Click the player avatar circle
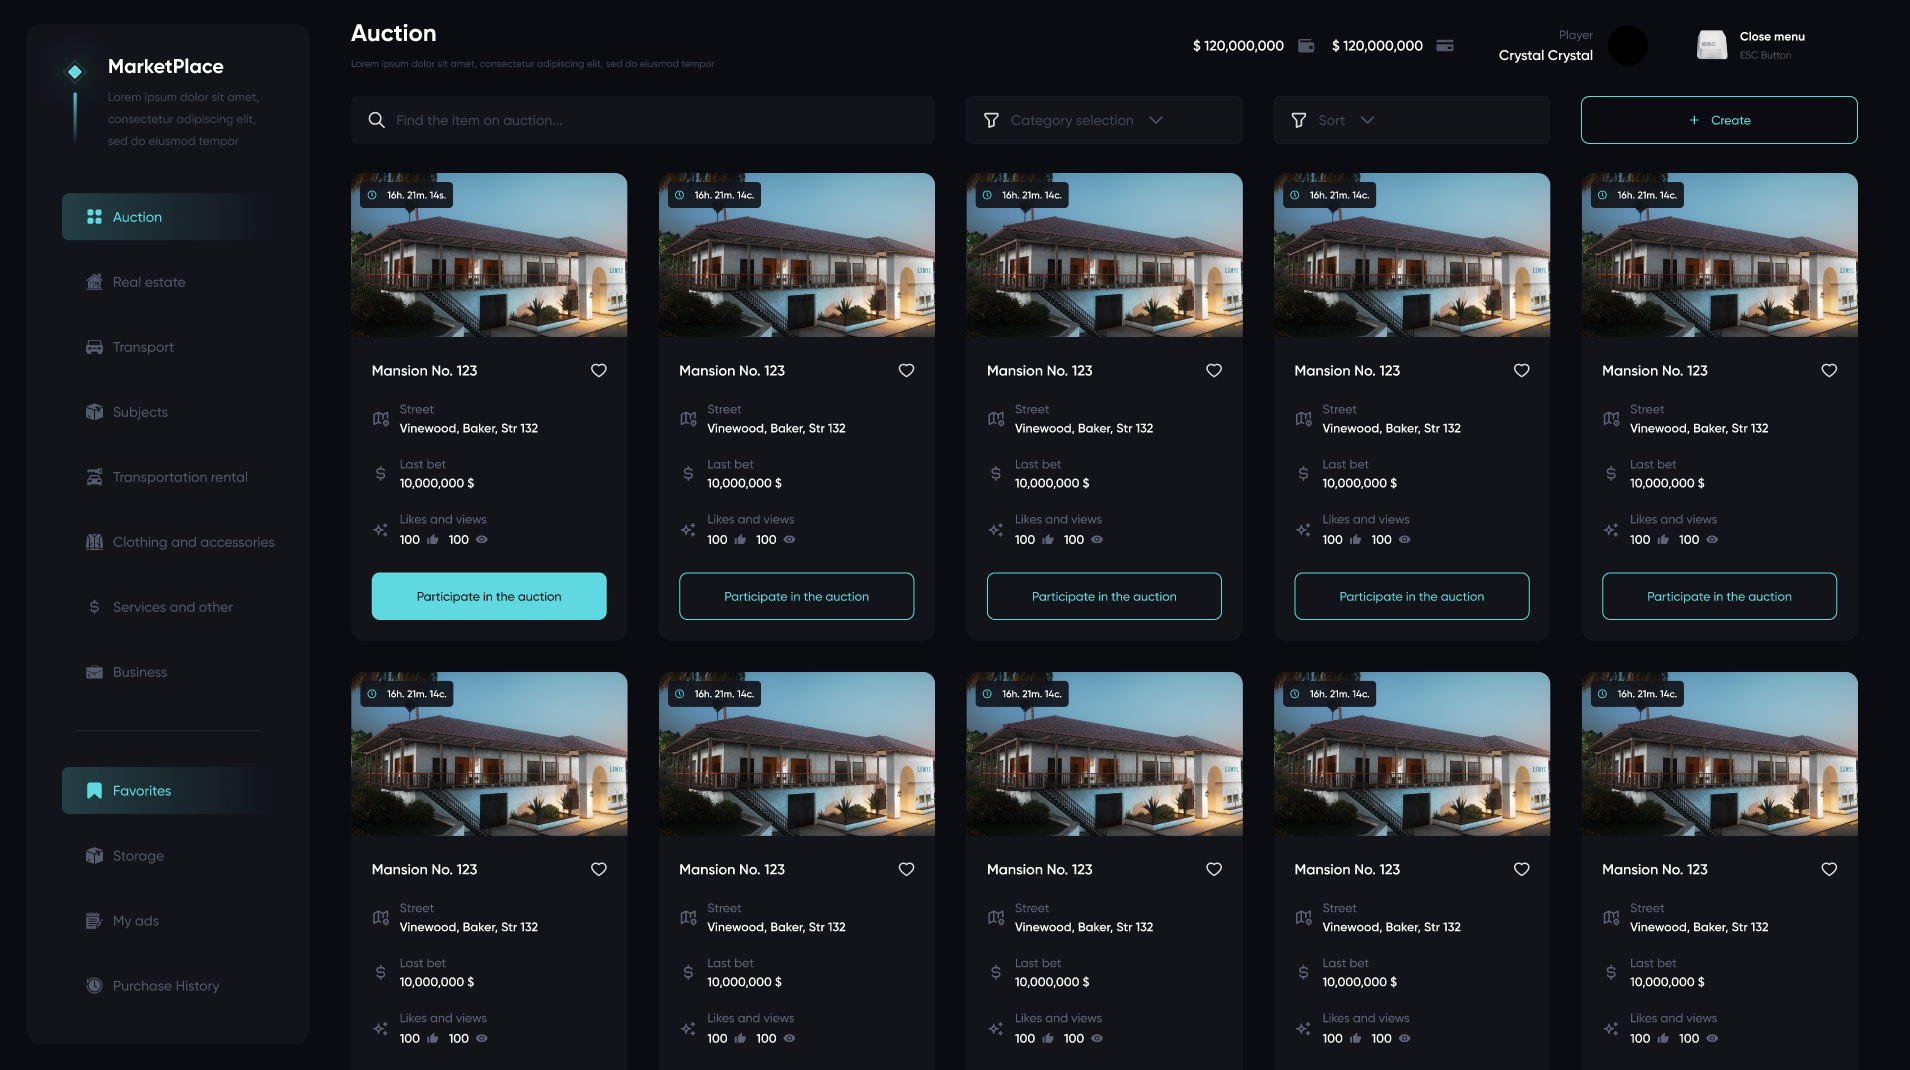The image size is (1910, 1070). pyautogui.click(x=1627, y=46)
